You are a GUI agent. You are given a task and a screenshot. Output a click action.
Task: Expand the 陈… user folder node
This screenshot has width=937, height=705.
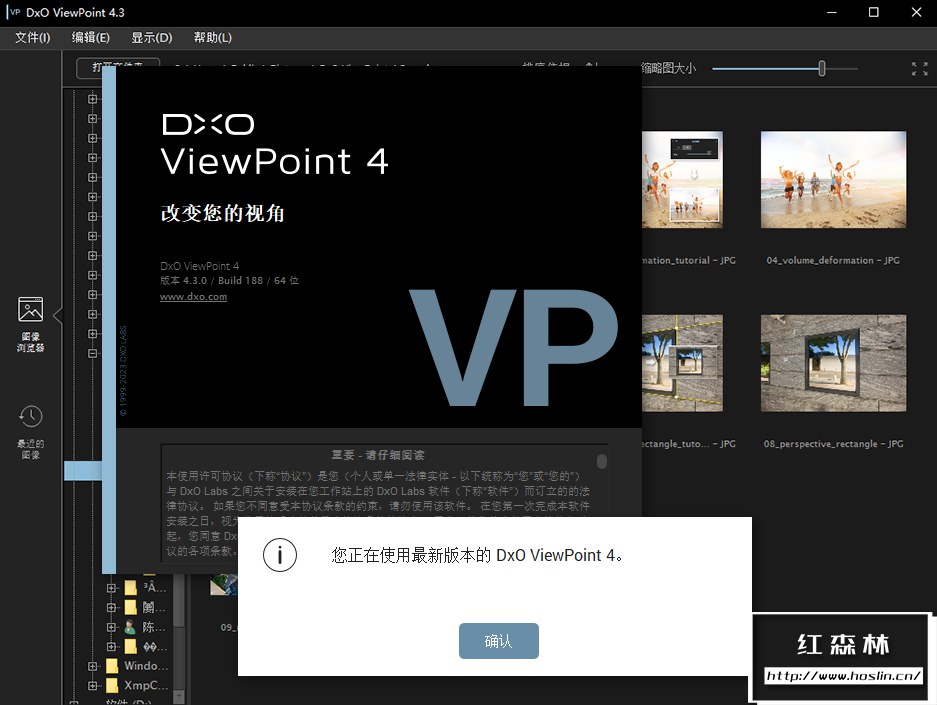pos(111,627)
